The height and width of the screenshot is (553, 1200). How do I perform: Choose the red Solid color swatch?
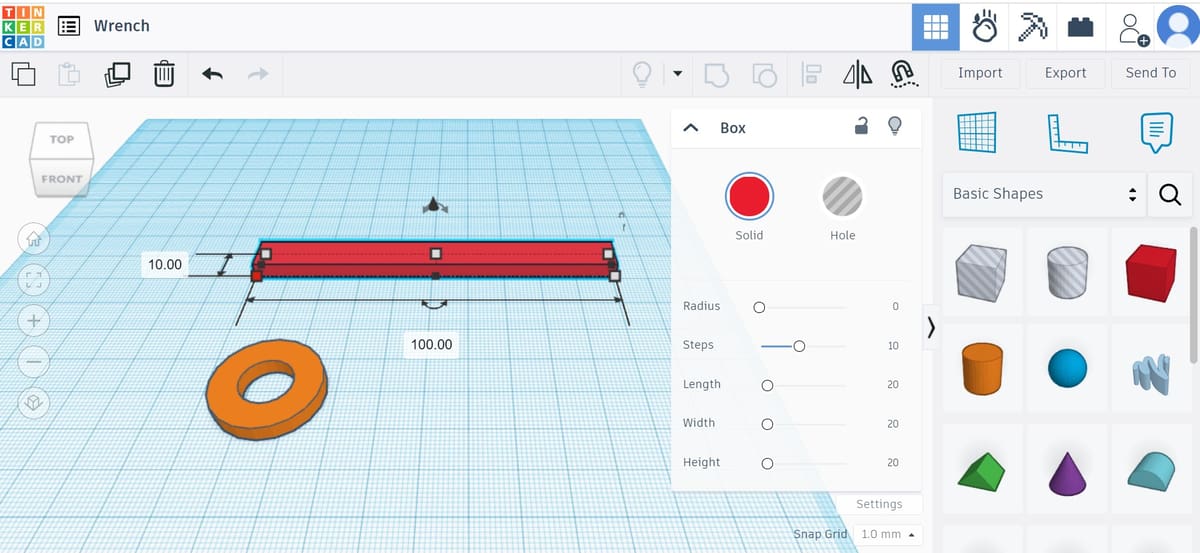click(x=748, y=196)
